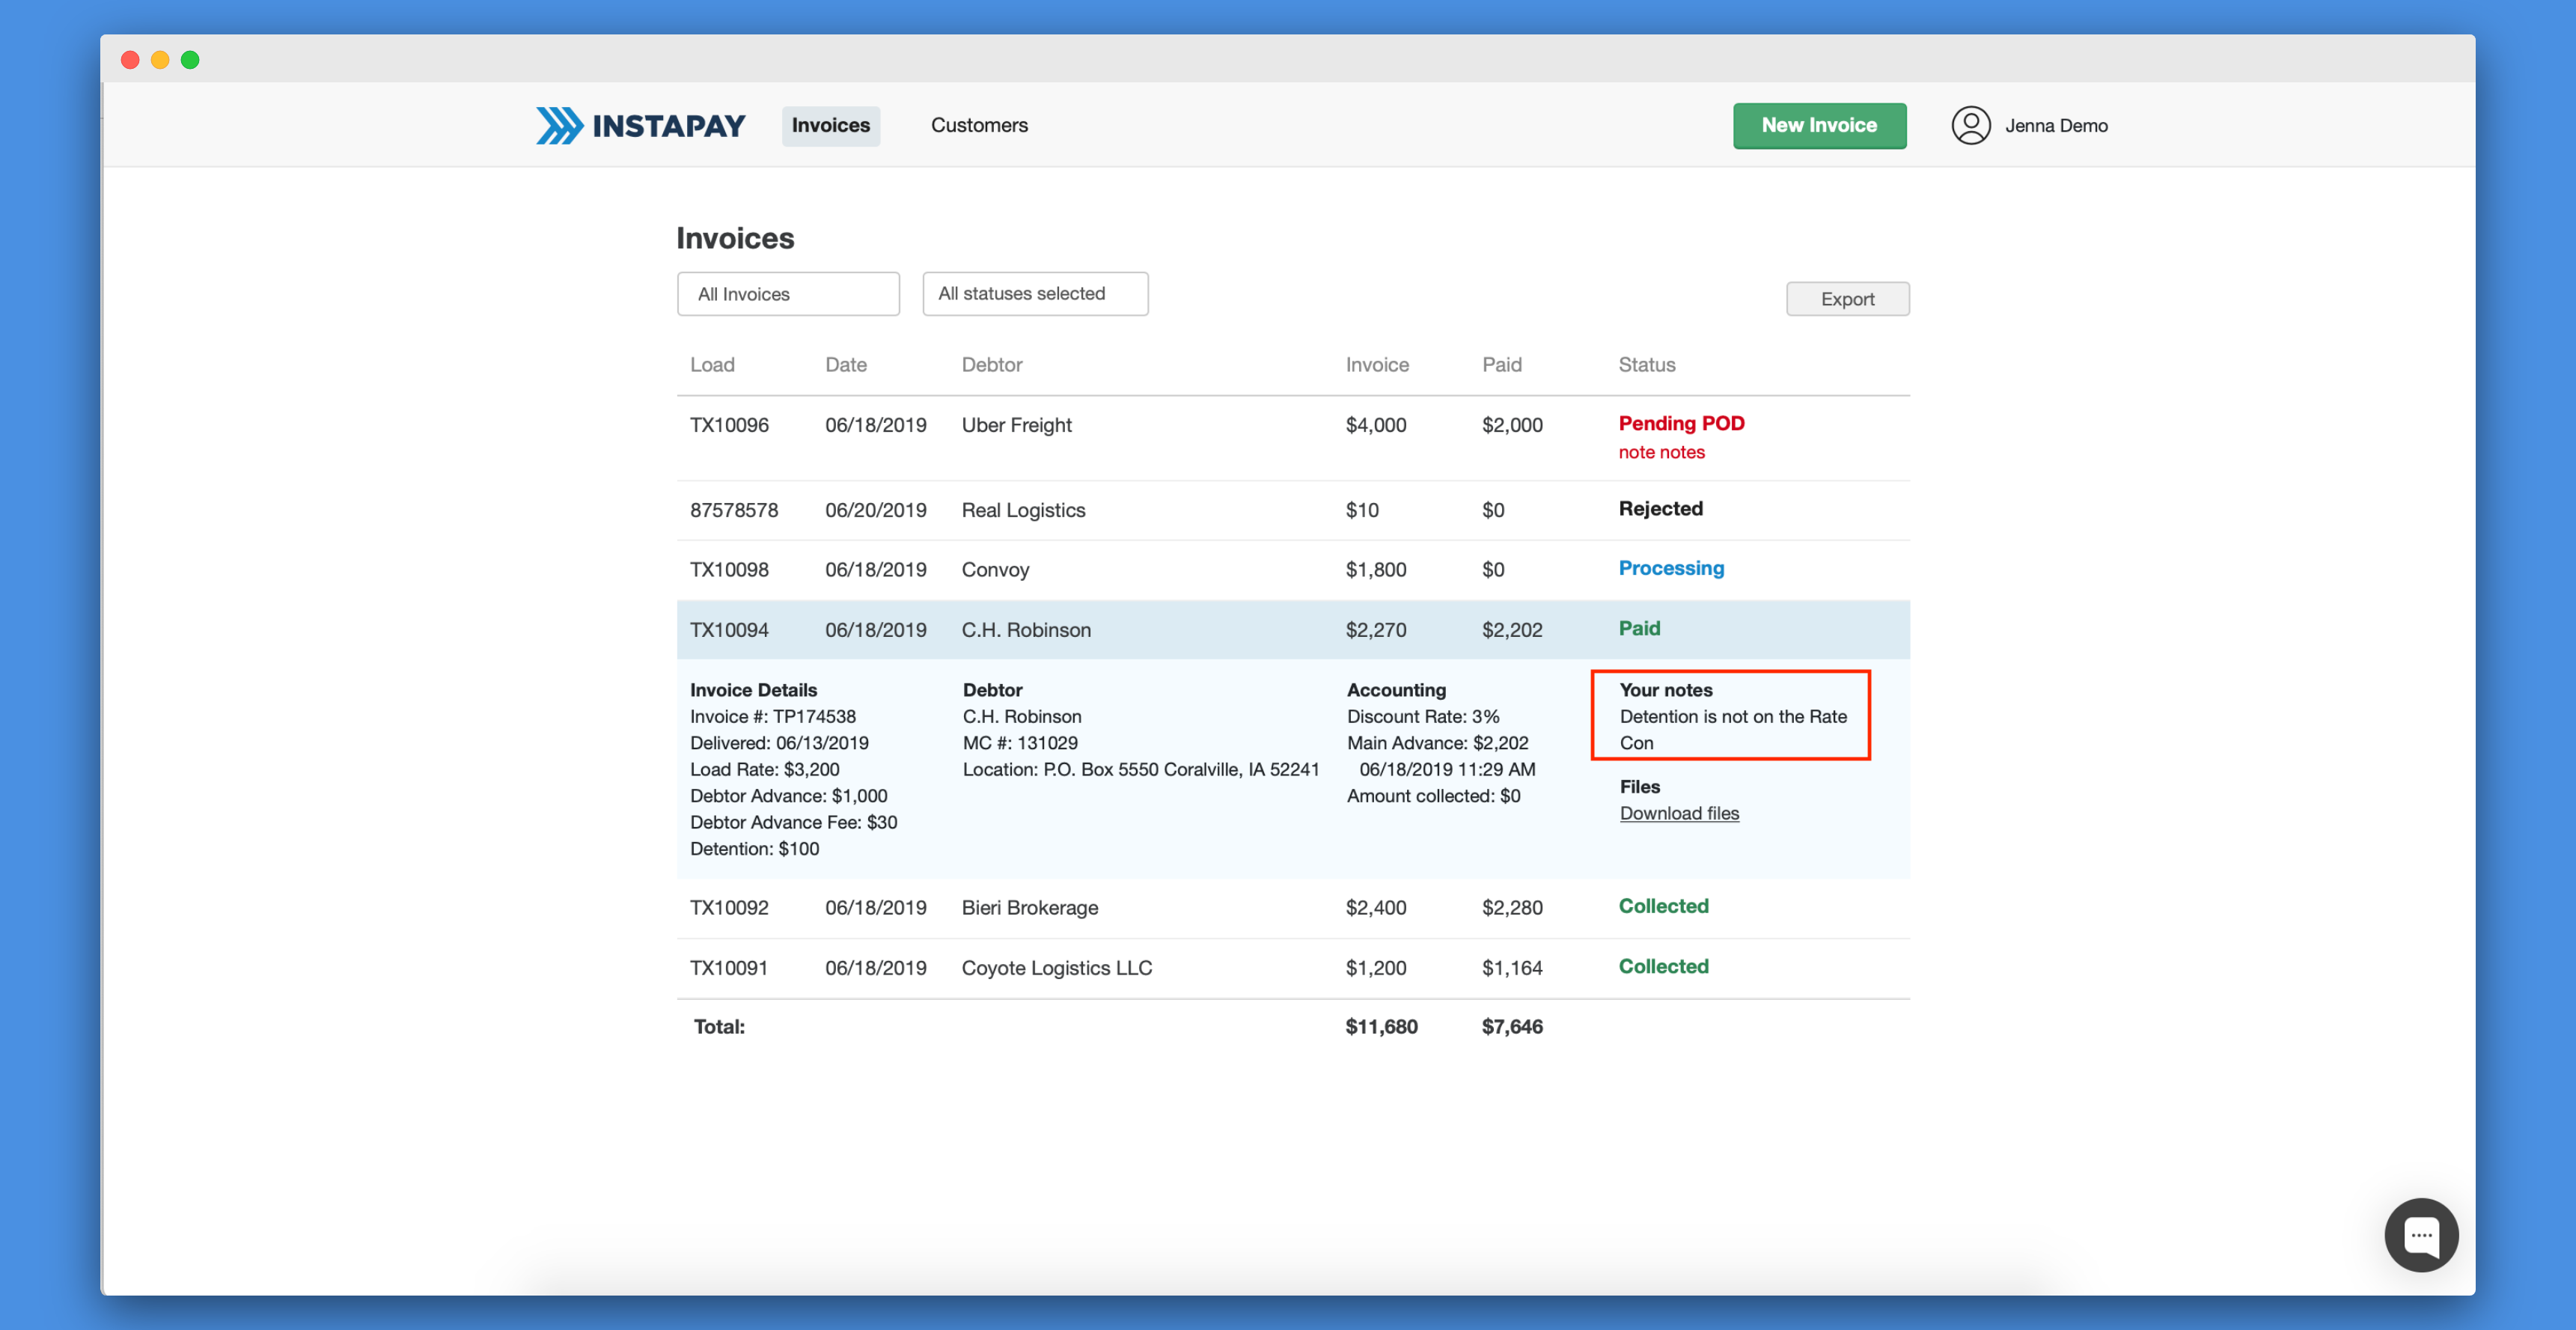Create a New Invoice
The height and width of the screenshot is (1330, 2576).
(x=1819, y=125)
